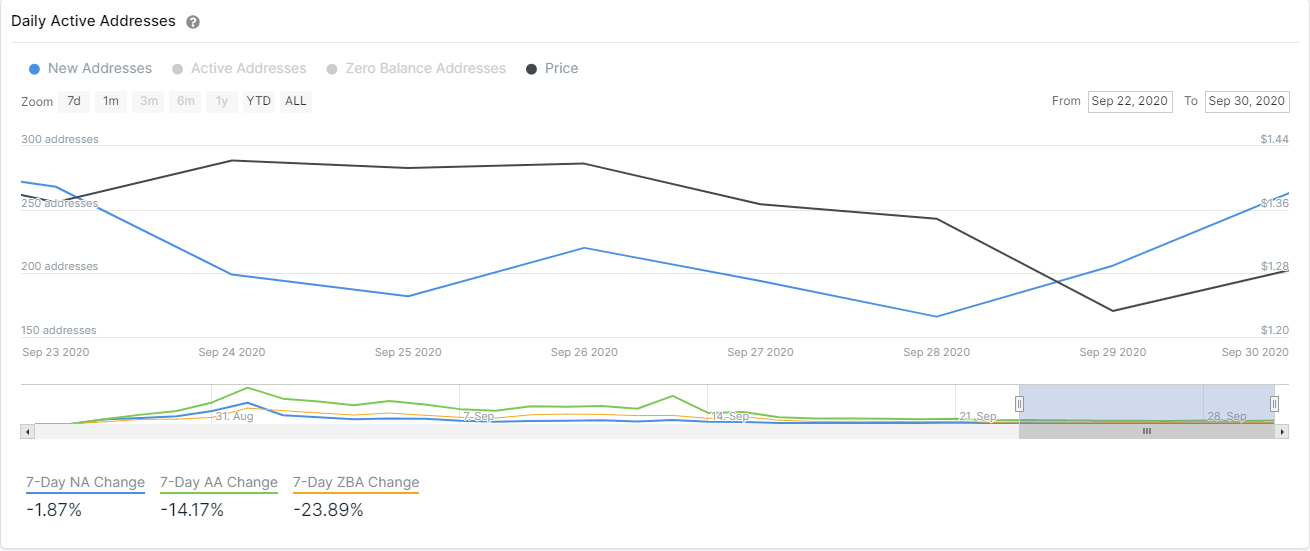Click the To date field
The image size is (1310, 551).
(1247, 101)
